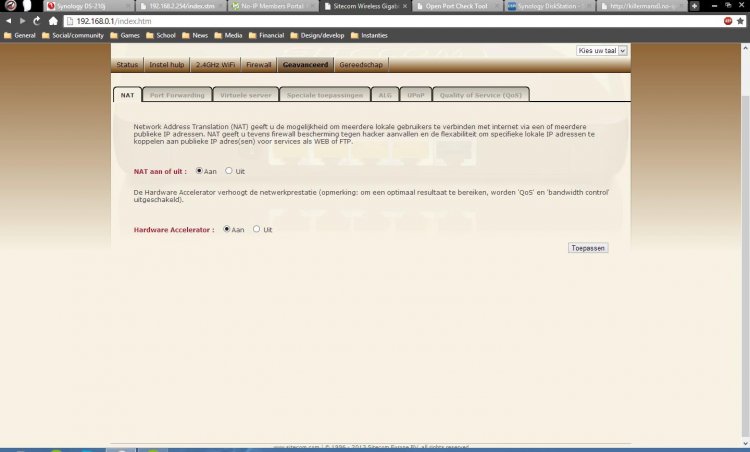
Task: Click the home icon in toolbar
Action: (x=52, y=20)
